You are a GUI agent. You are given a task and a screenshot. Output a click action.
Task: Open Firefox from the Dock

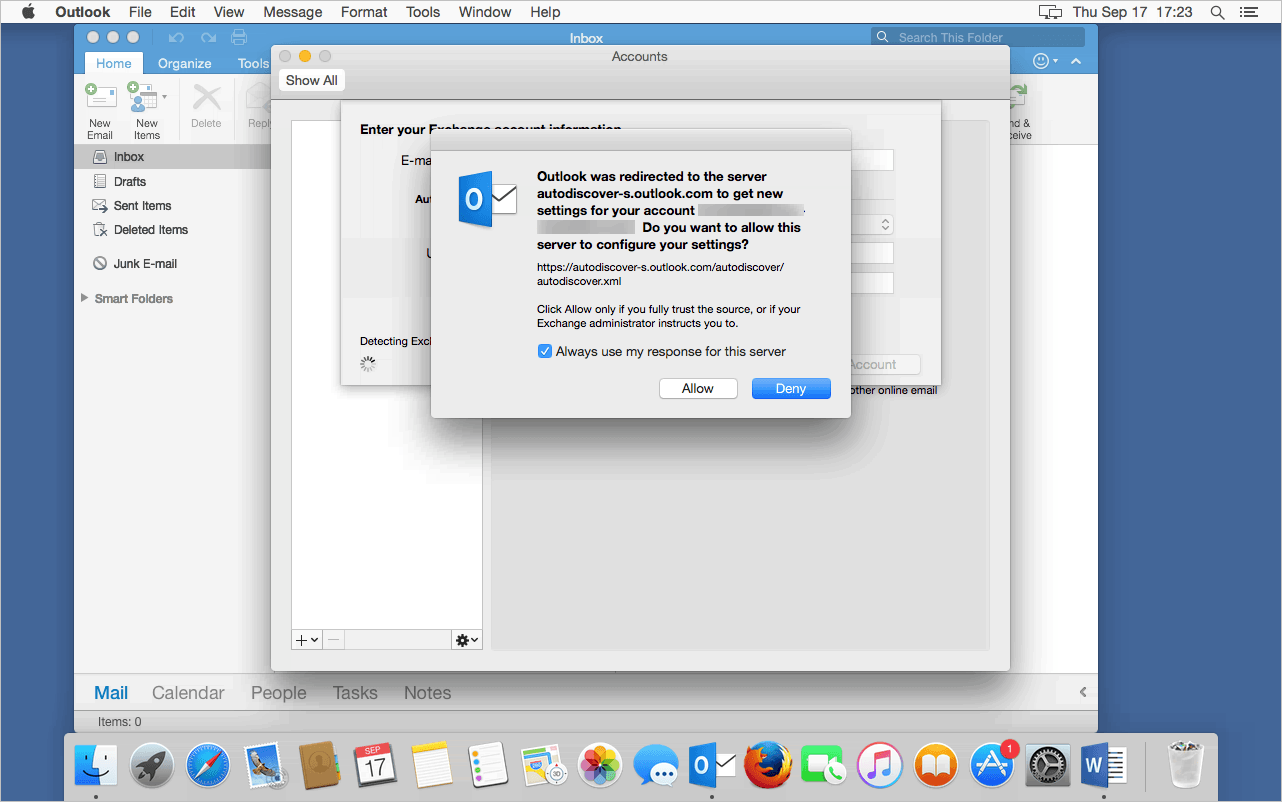coord(768,766)
